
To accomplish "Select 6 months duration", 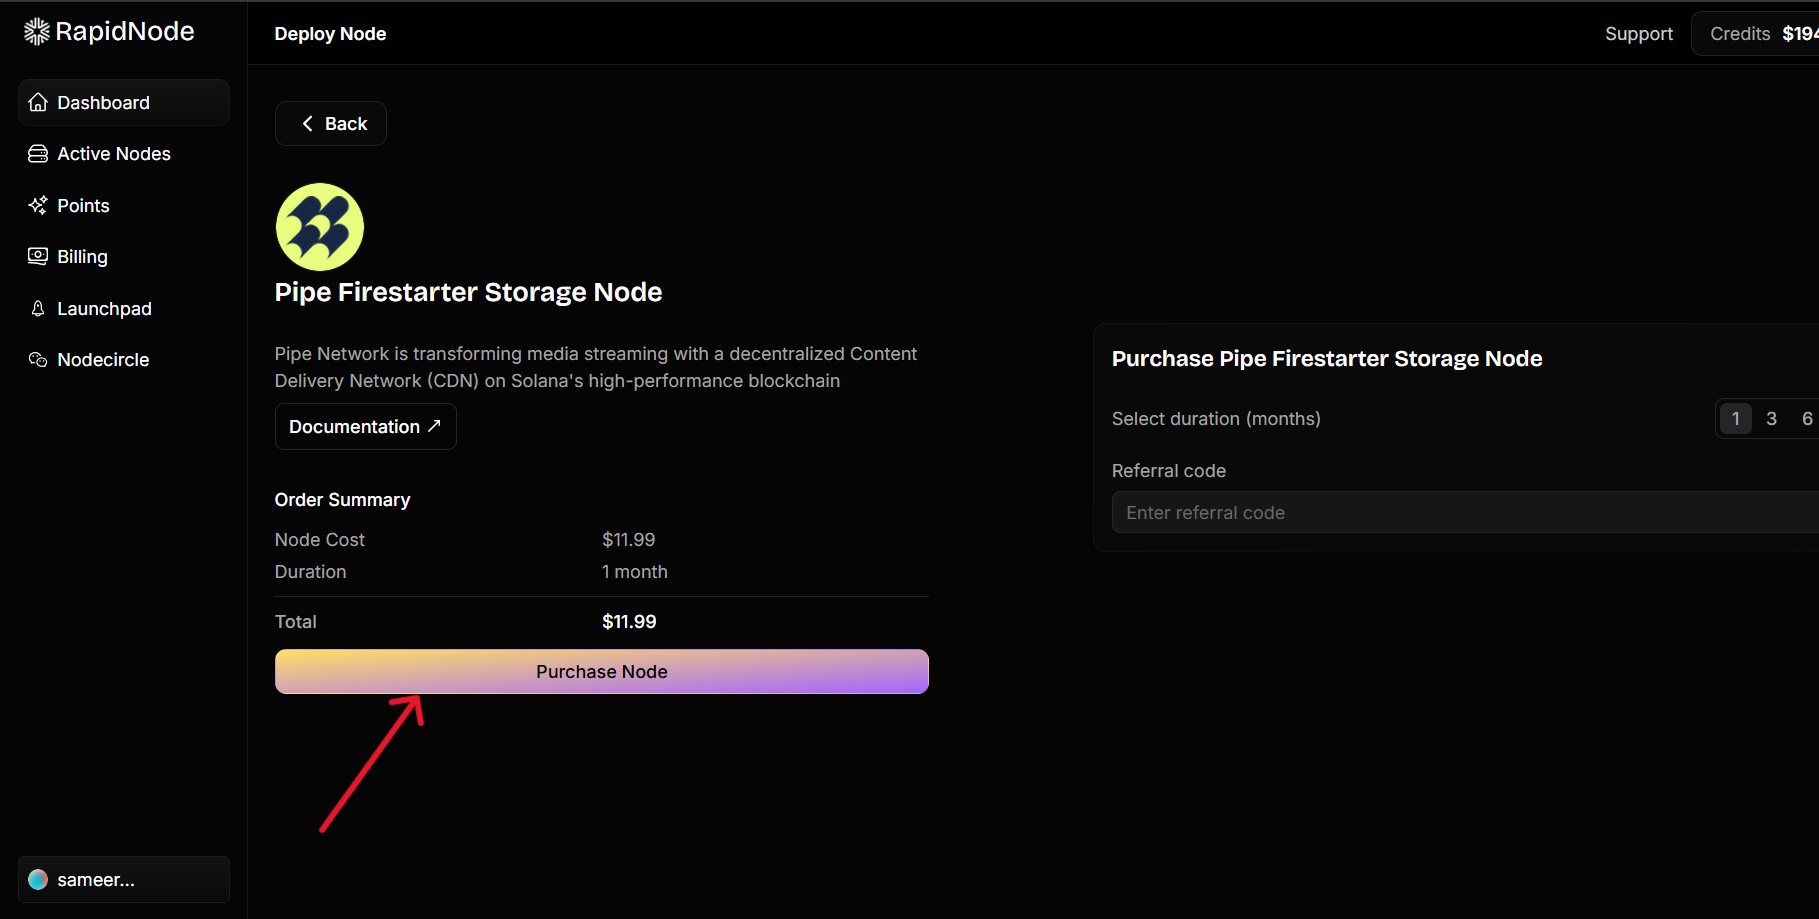I will [1806, 419].
